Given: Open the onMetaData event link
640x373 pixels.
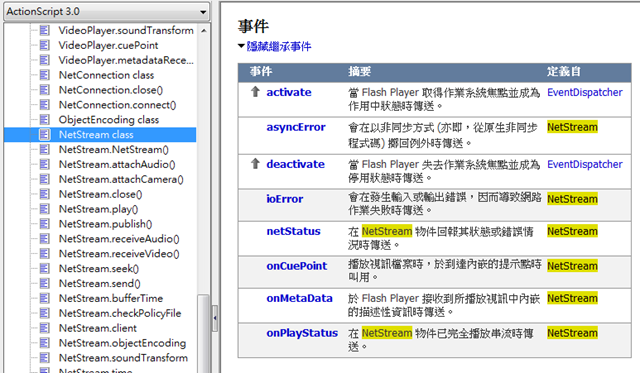Looking at the screenshot, I should (299, 298).
